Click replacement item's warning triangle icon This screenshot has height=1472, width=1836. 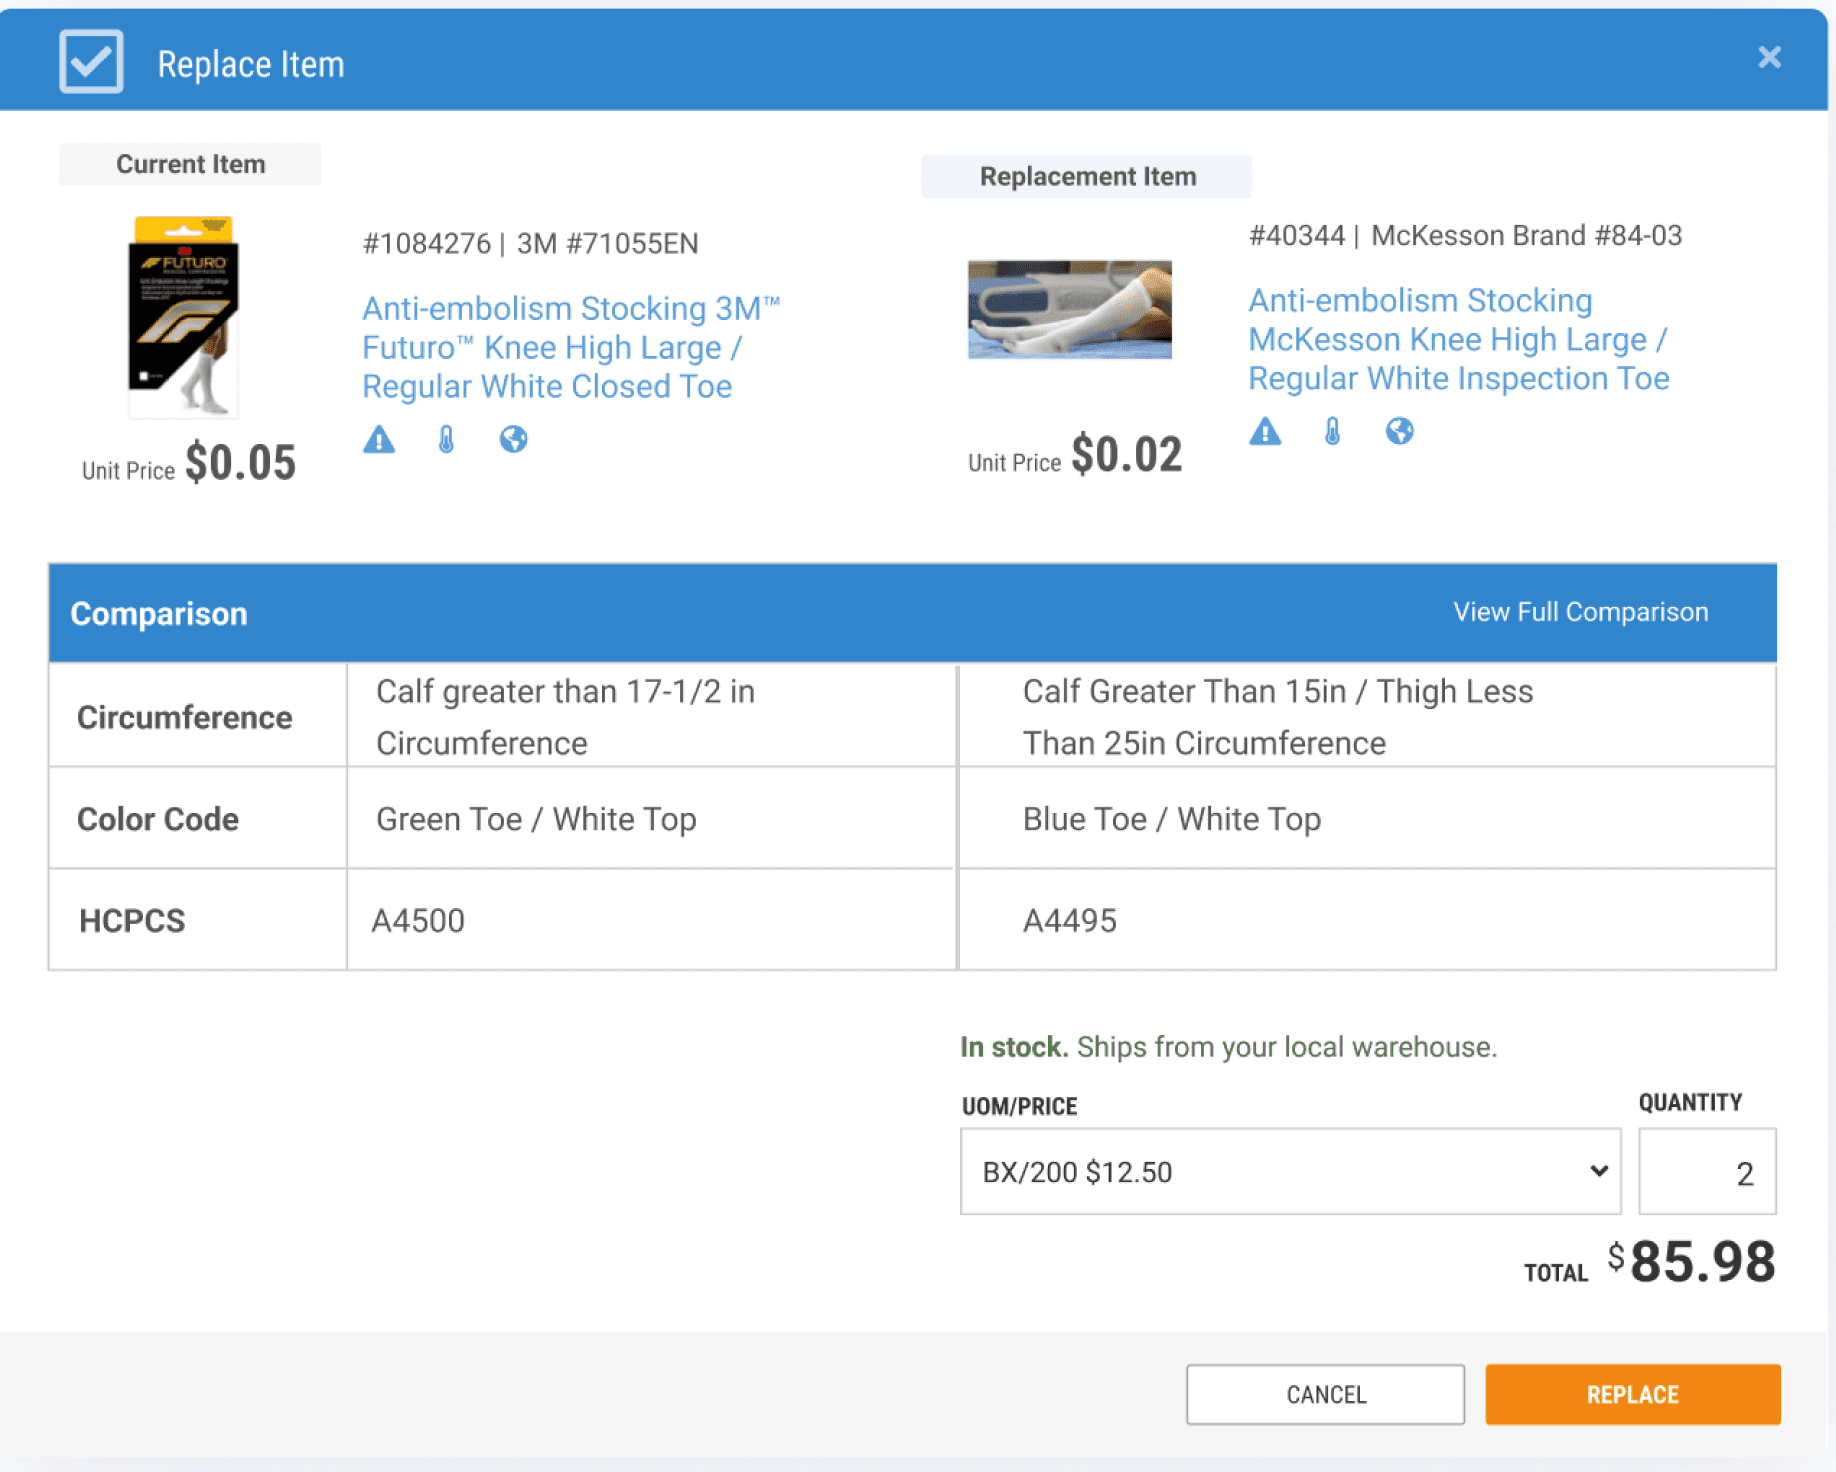tap(1265, 431)
